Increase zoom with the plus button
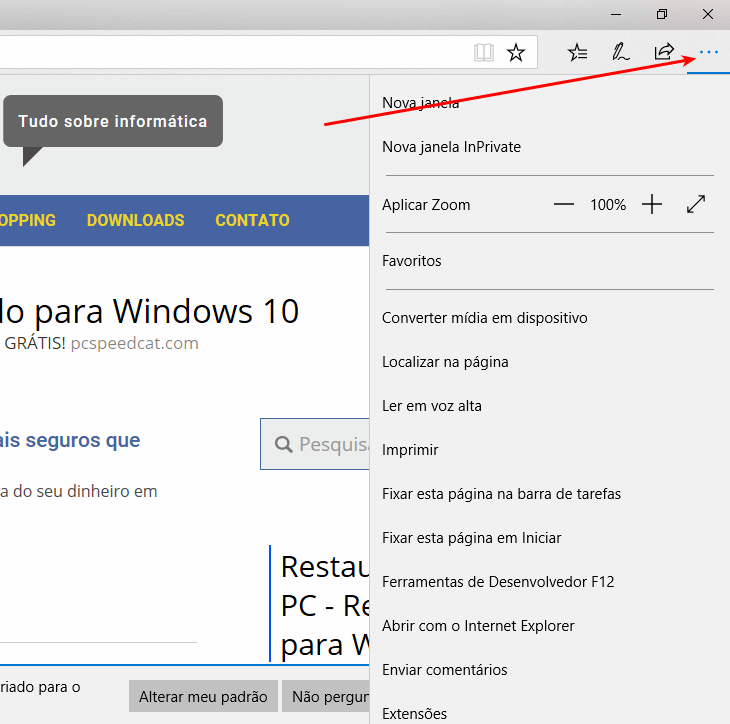 [652, 205]
